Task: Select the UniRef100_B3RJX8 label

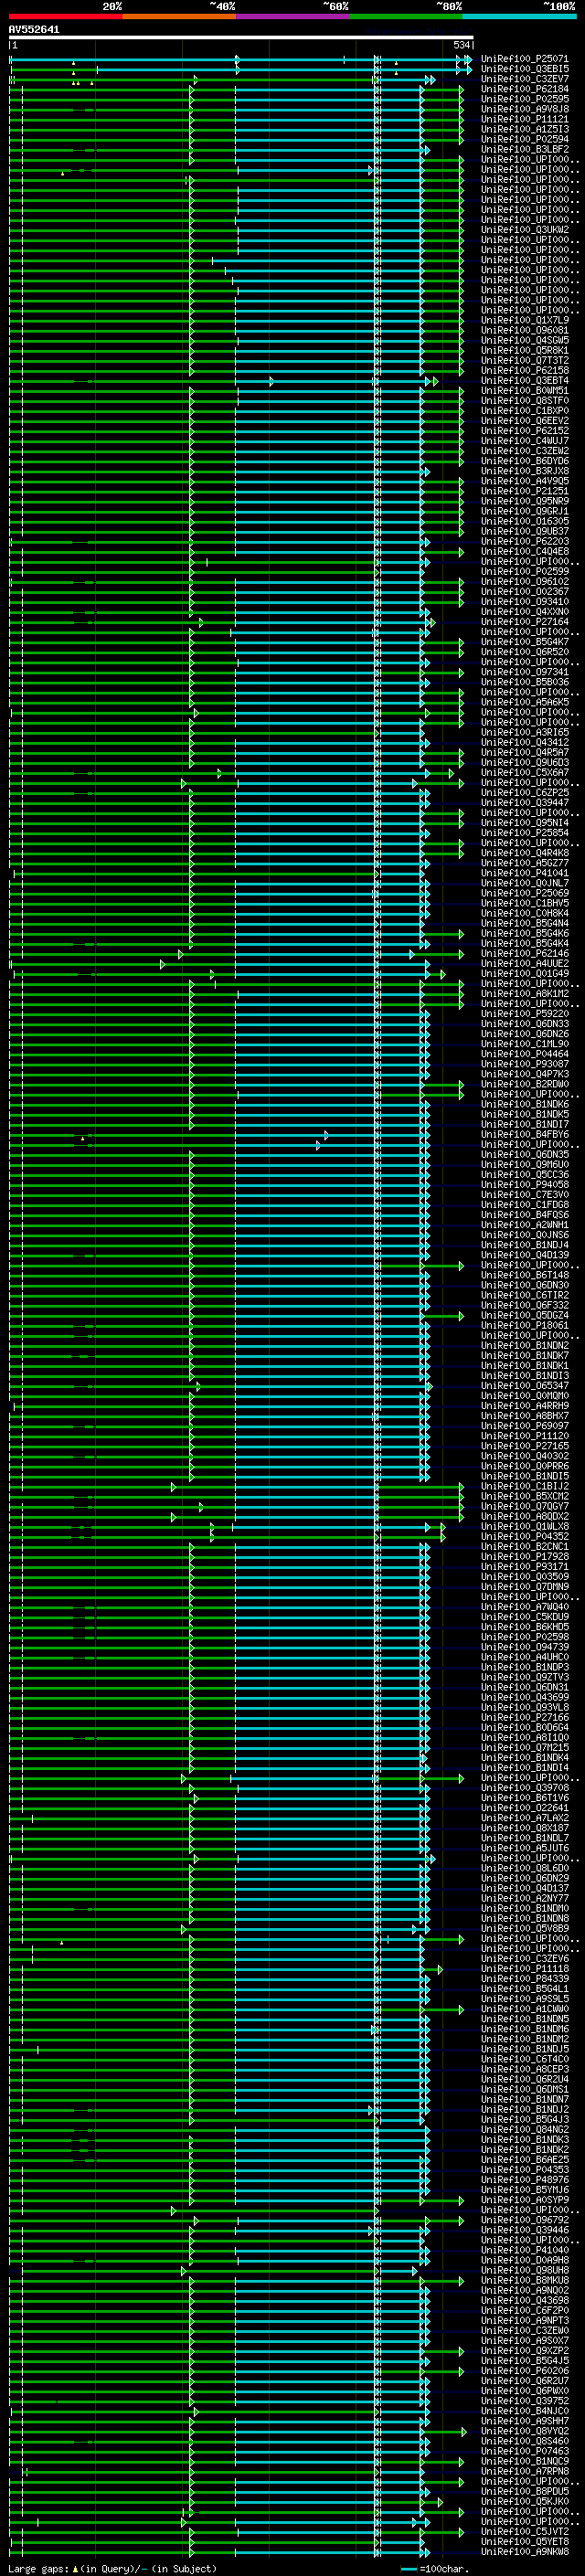Action: tap(524, 471)
